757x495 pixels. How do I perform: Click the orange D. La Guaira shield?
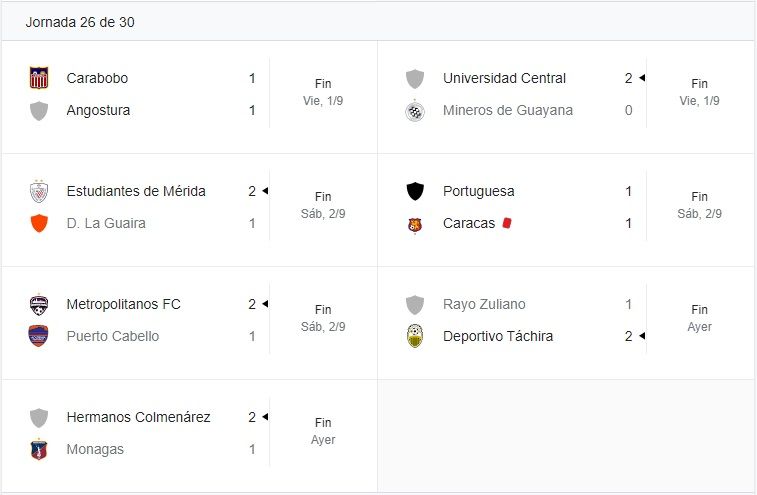[x=39, y=223]
